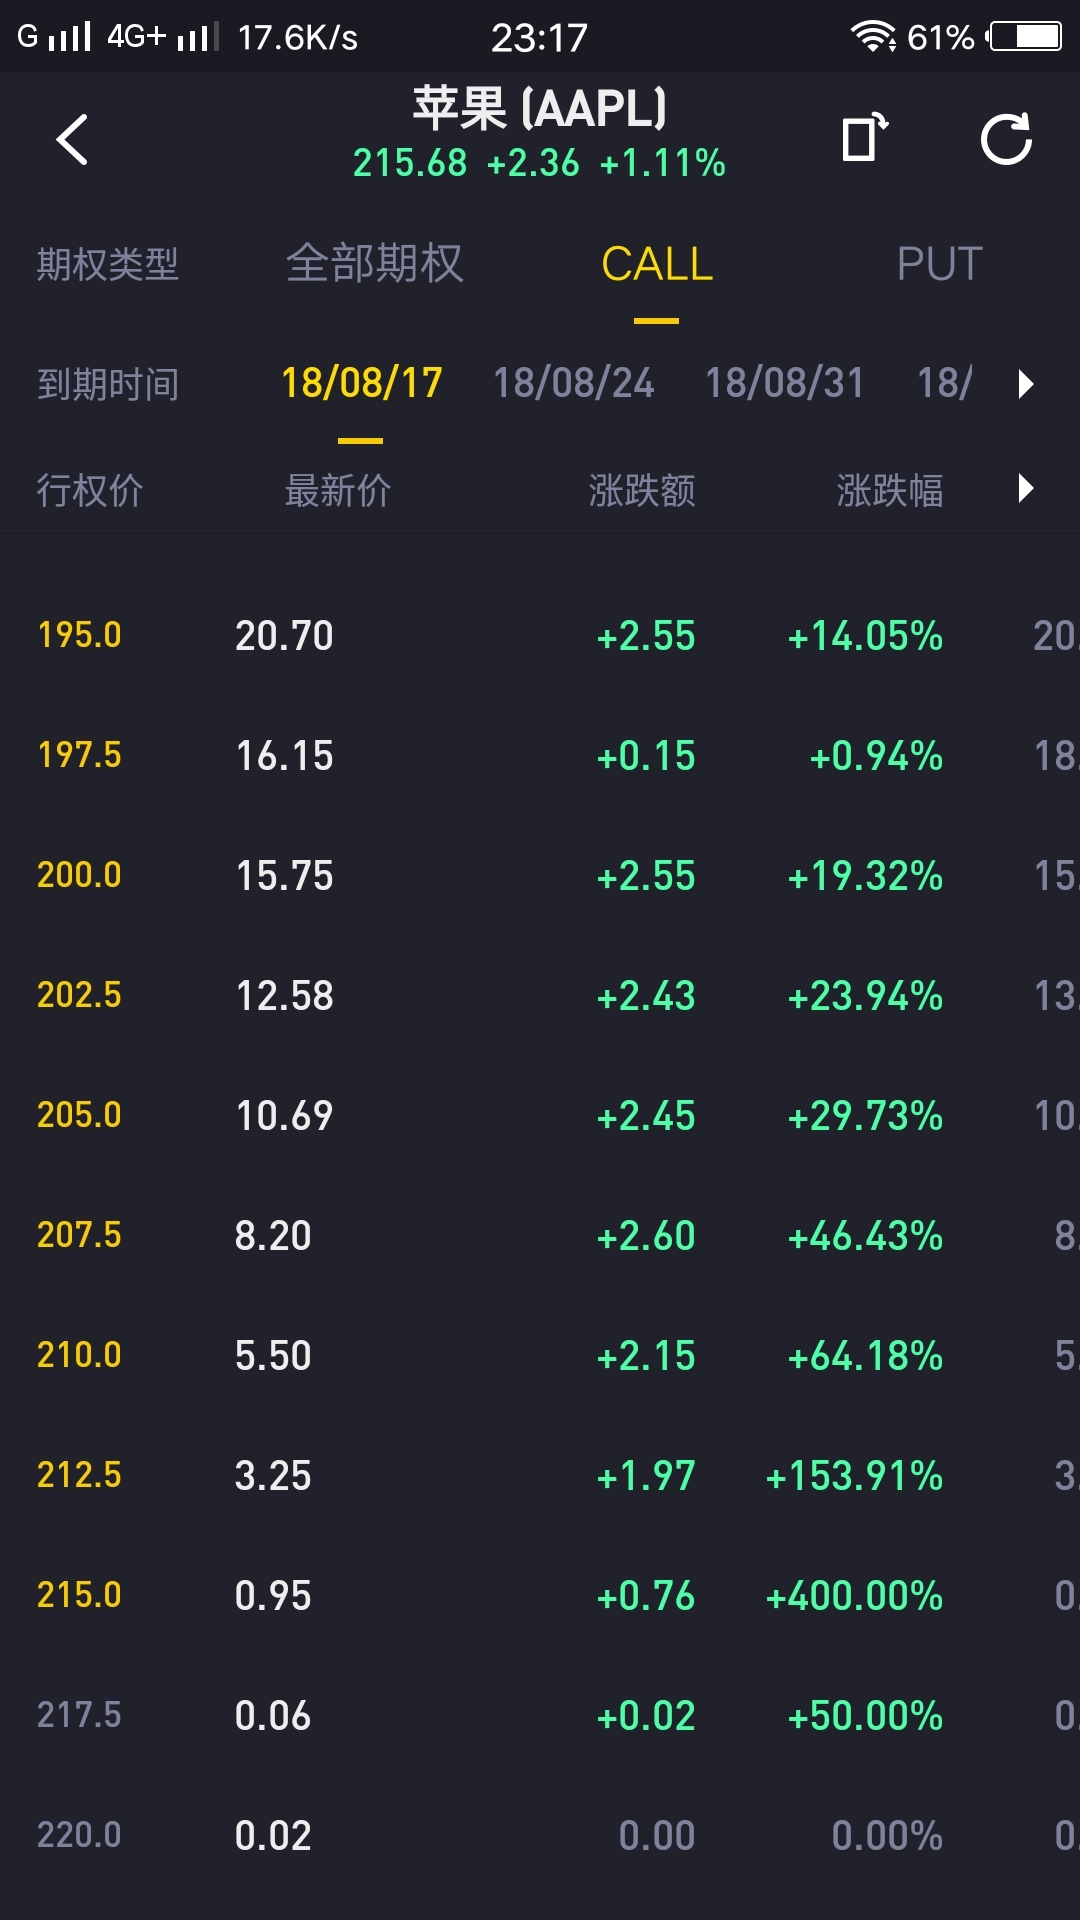Tap the Wi-Fi status bar icon

tap(873, 37)
